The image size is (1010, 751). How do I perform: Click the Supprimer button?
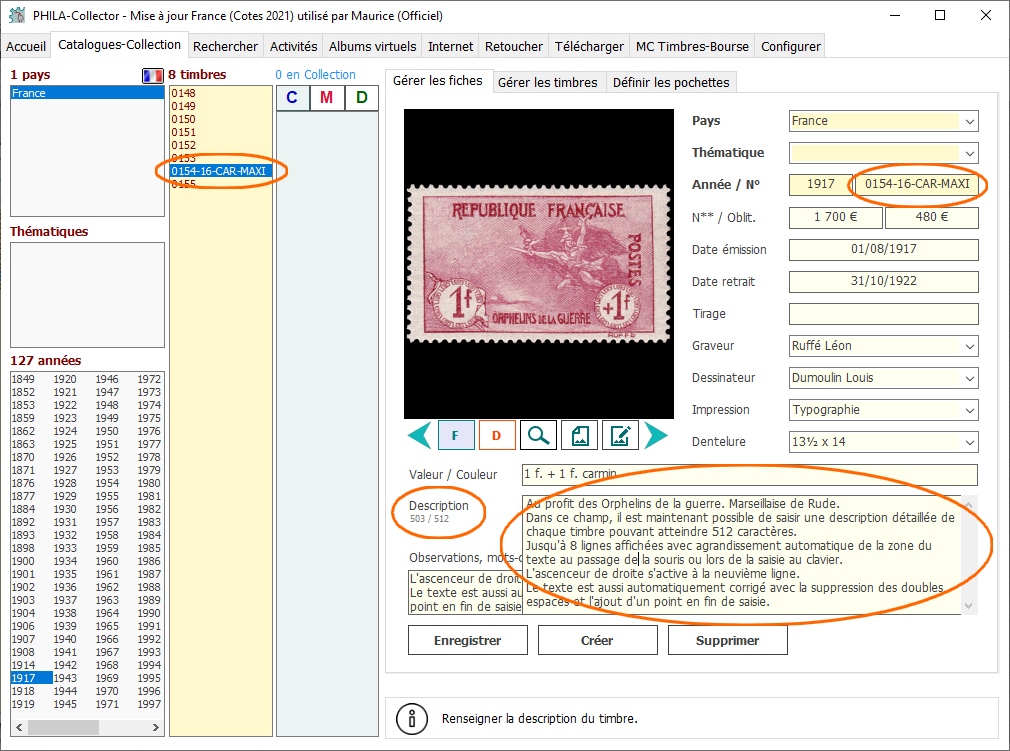click(x=728, y=640)
